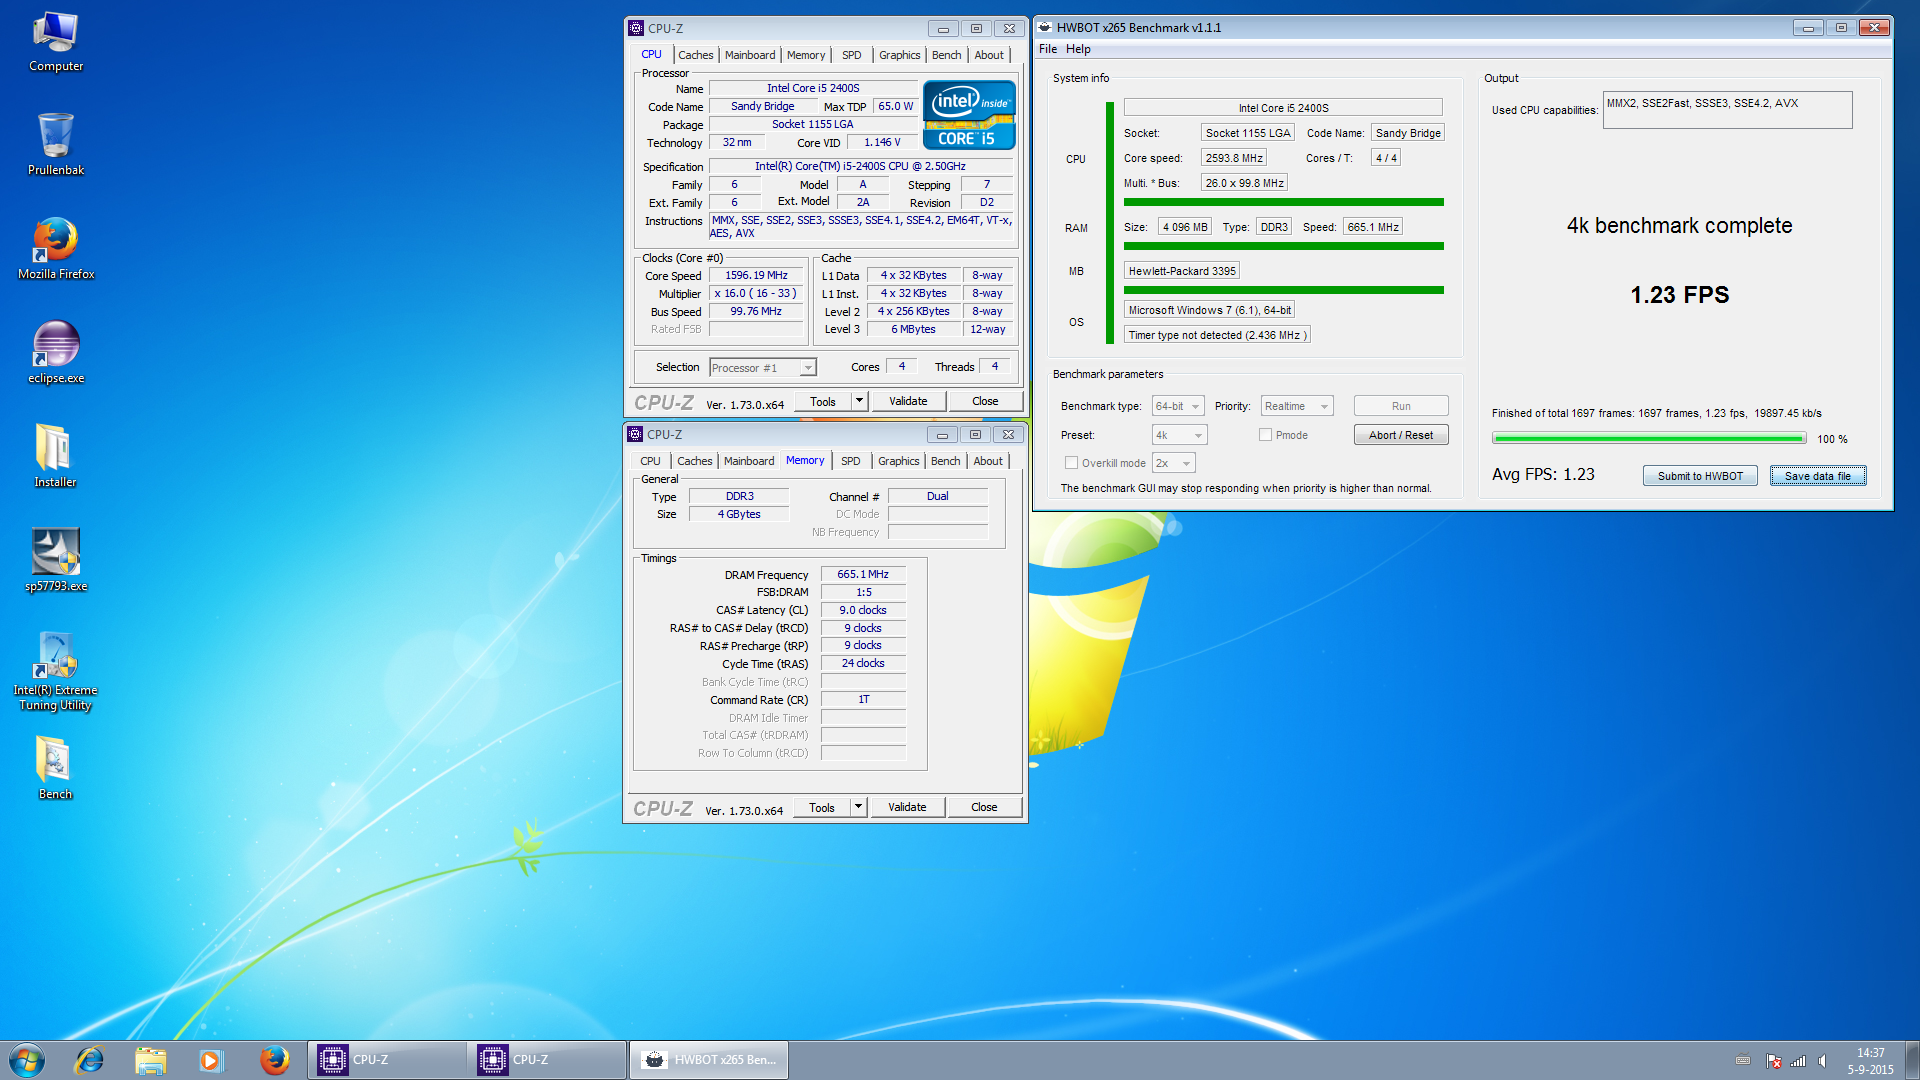Screen dimensions: 1920x1080
Task: Click the bottom CPU-Z window title icon
Action: pyautogui.click(x=634, y=434)
